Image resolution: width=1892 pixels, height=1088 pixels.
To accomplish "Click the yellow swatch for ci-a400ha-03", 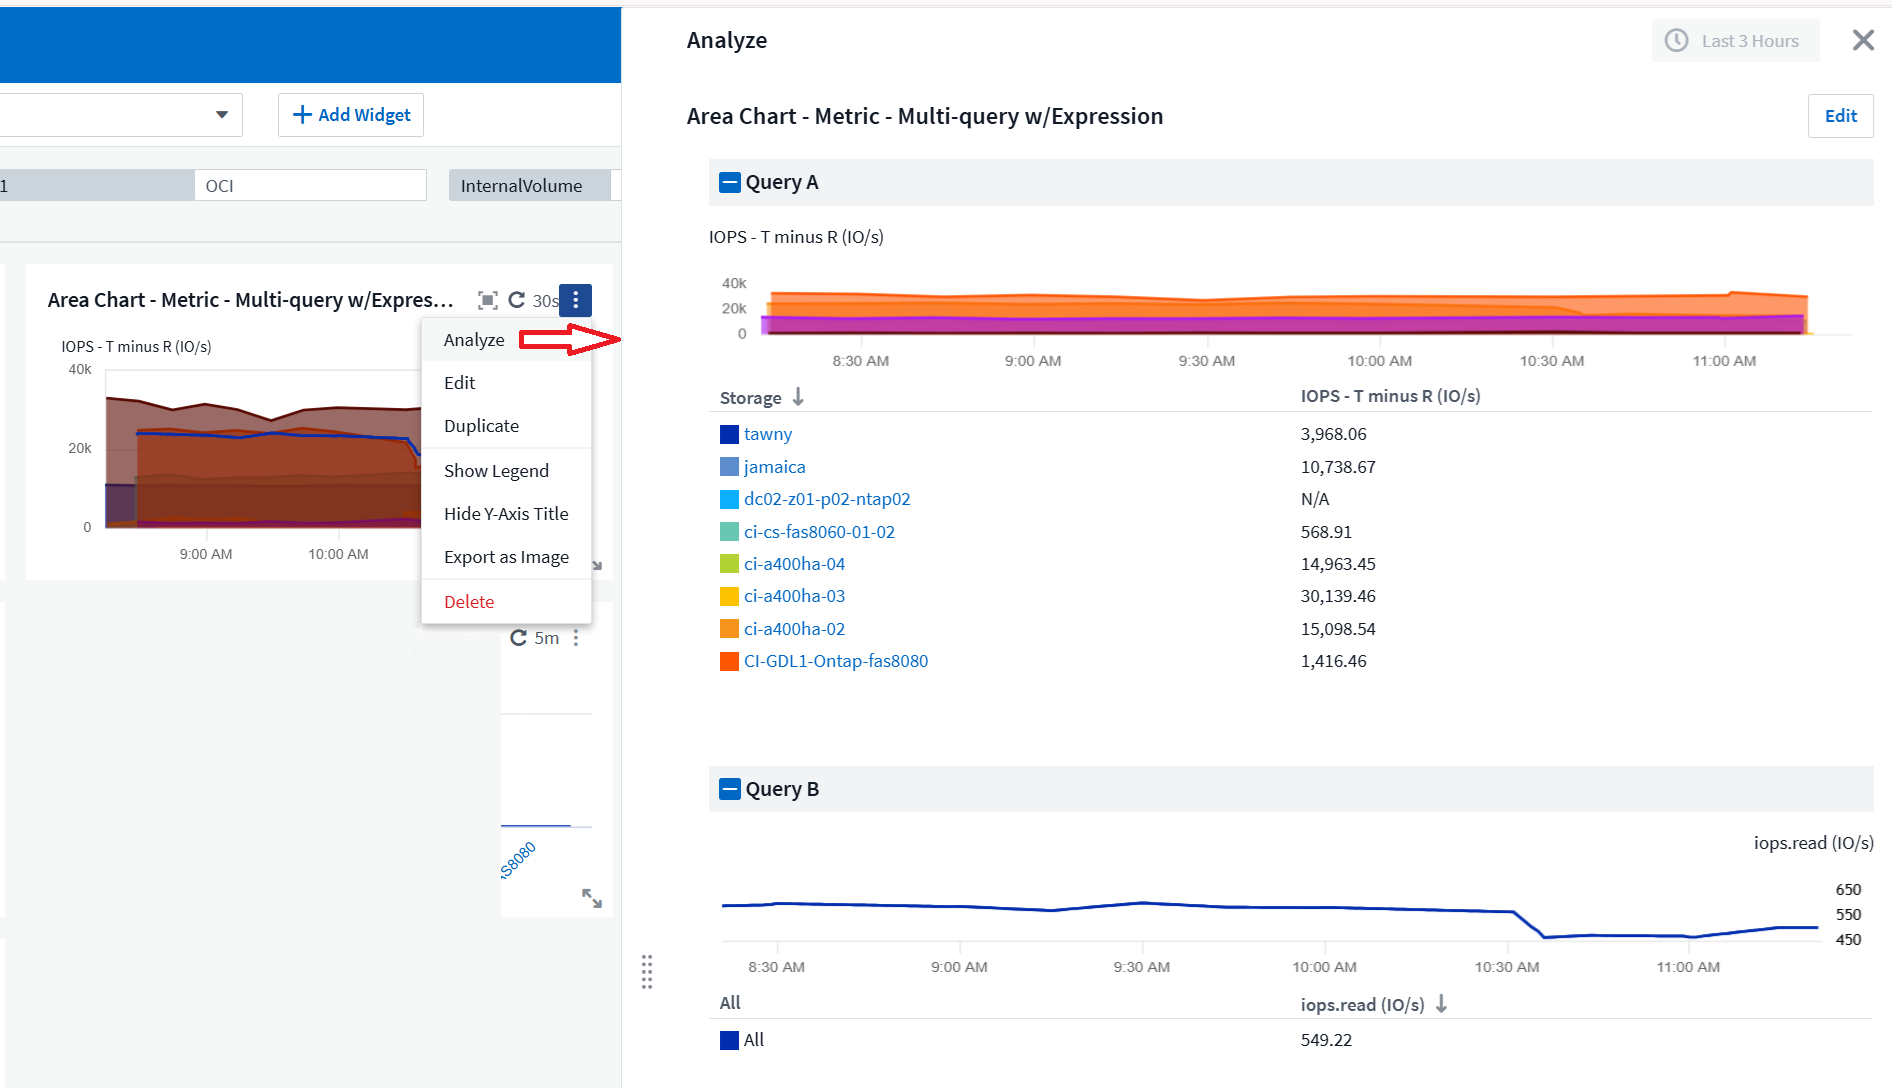I will [729, 595].
